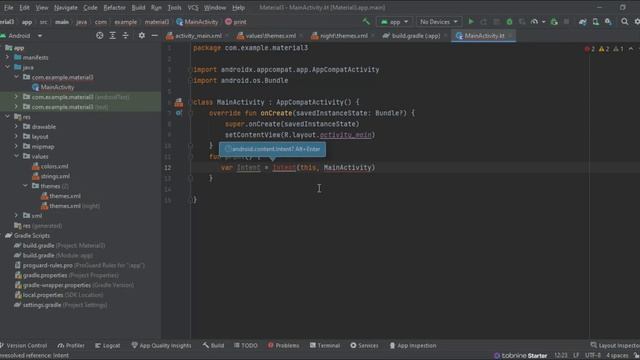Open SDK Manager icon in toolbar
This screenshot has width=640, height=360.
608,22
